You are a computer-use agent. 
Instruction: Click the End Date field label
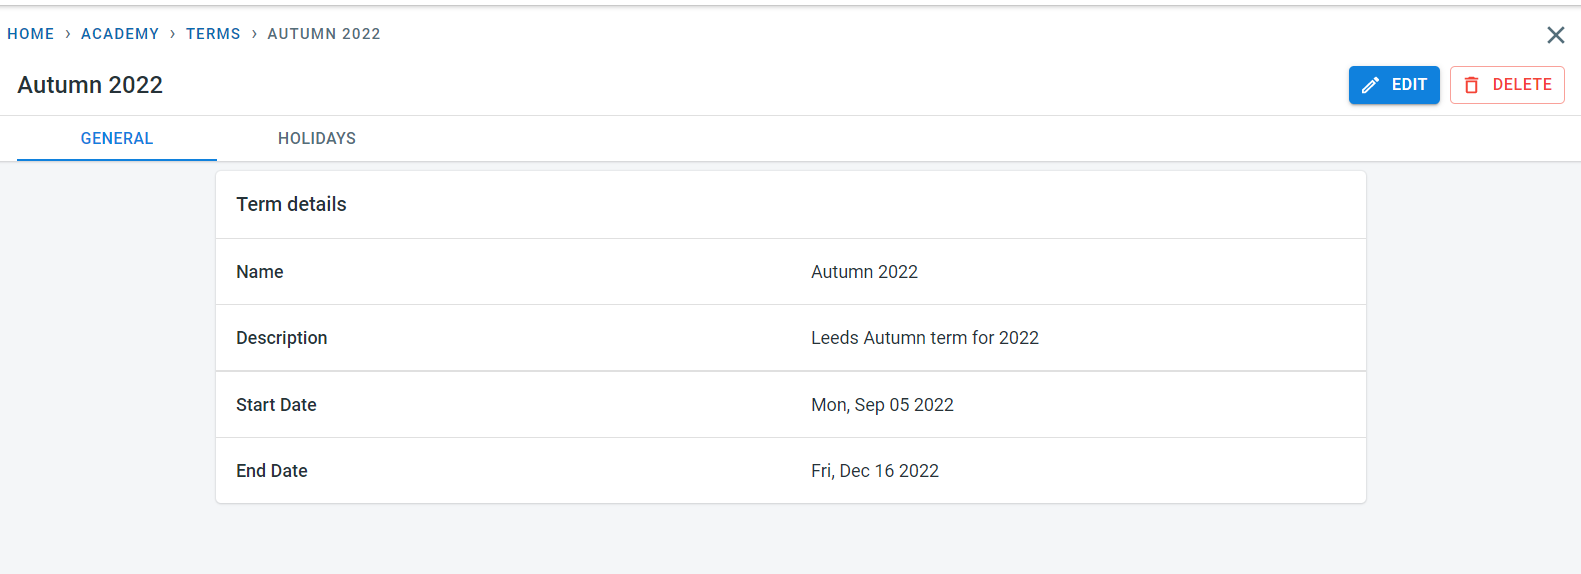[272, 471]
